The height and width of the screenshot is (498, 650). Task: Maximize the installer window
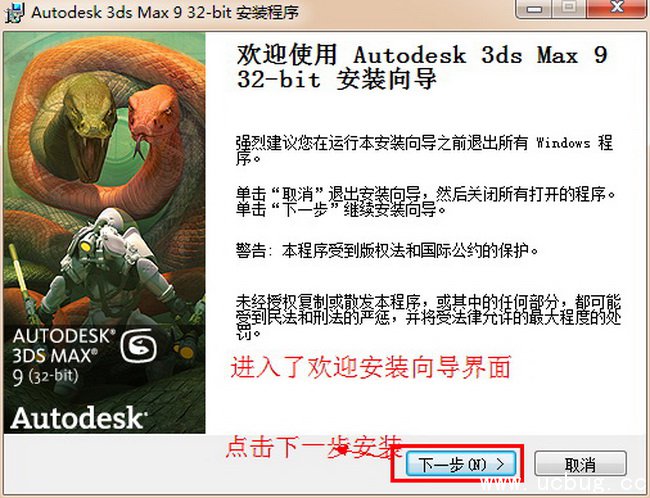tap(570, 8)
